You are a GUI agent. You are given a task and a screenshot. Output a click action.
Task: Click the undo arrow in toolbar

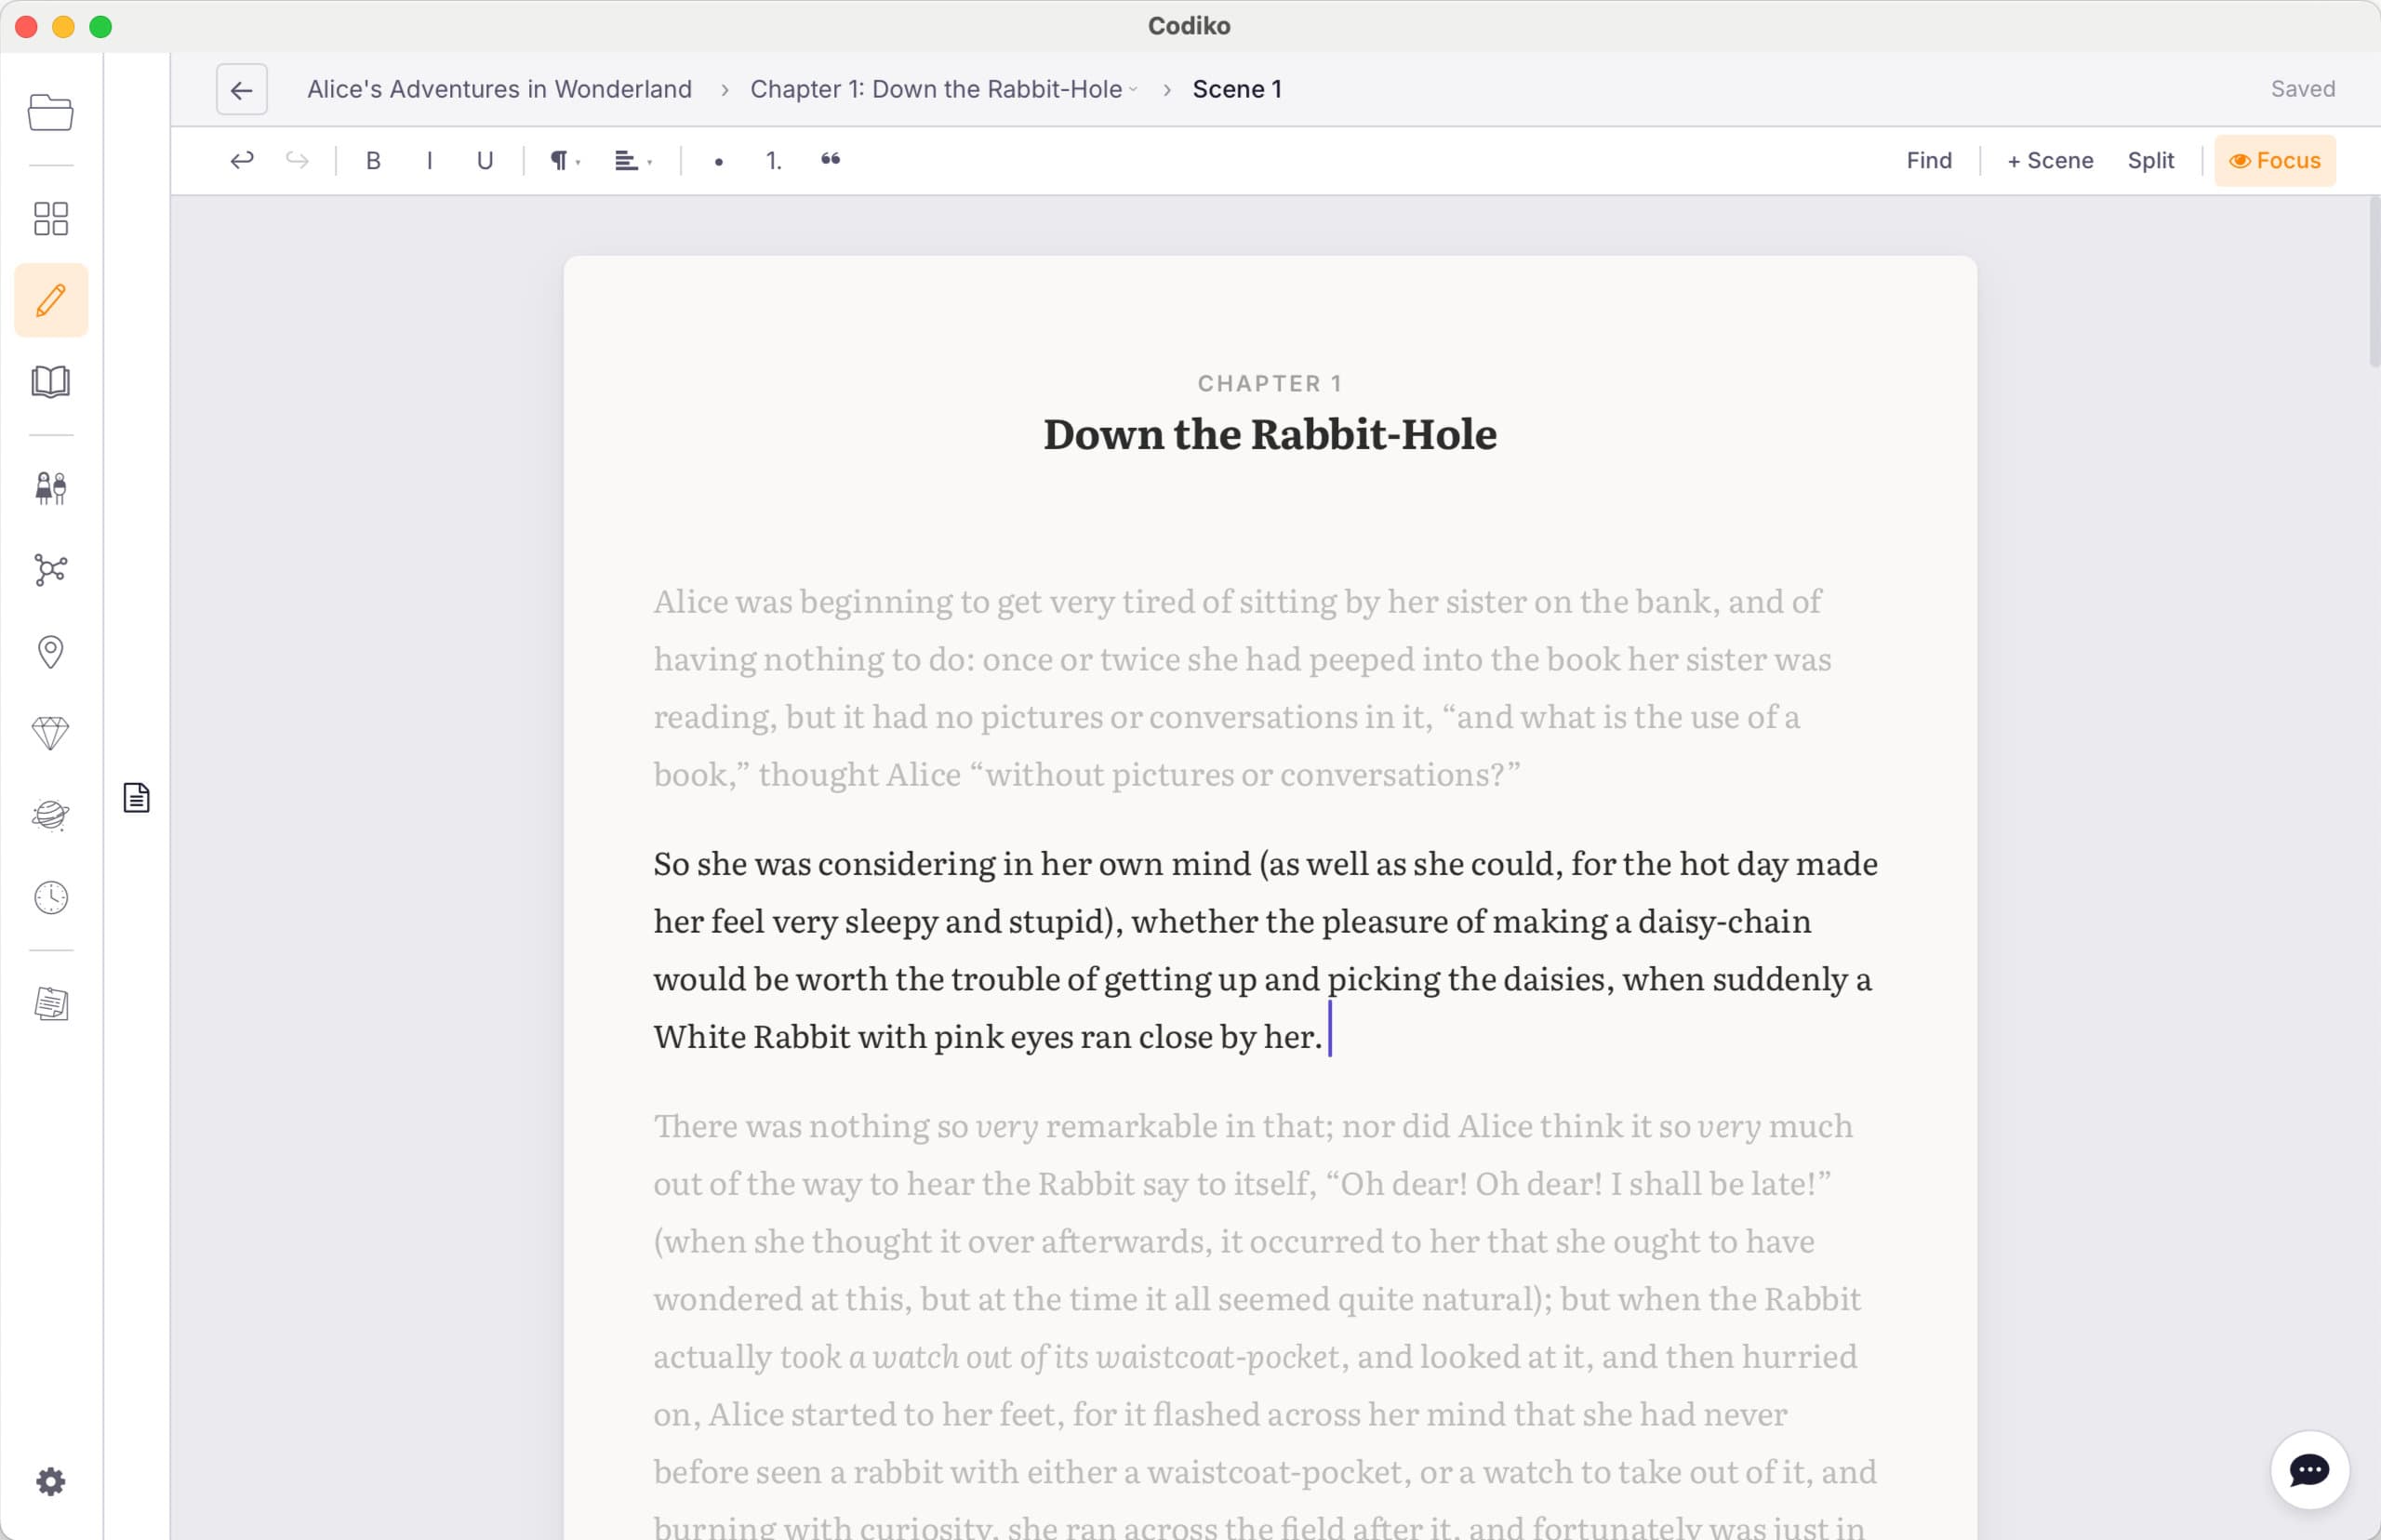pyautogui.click(x=241, y=160)
